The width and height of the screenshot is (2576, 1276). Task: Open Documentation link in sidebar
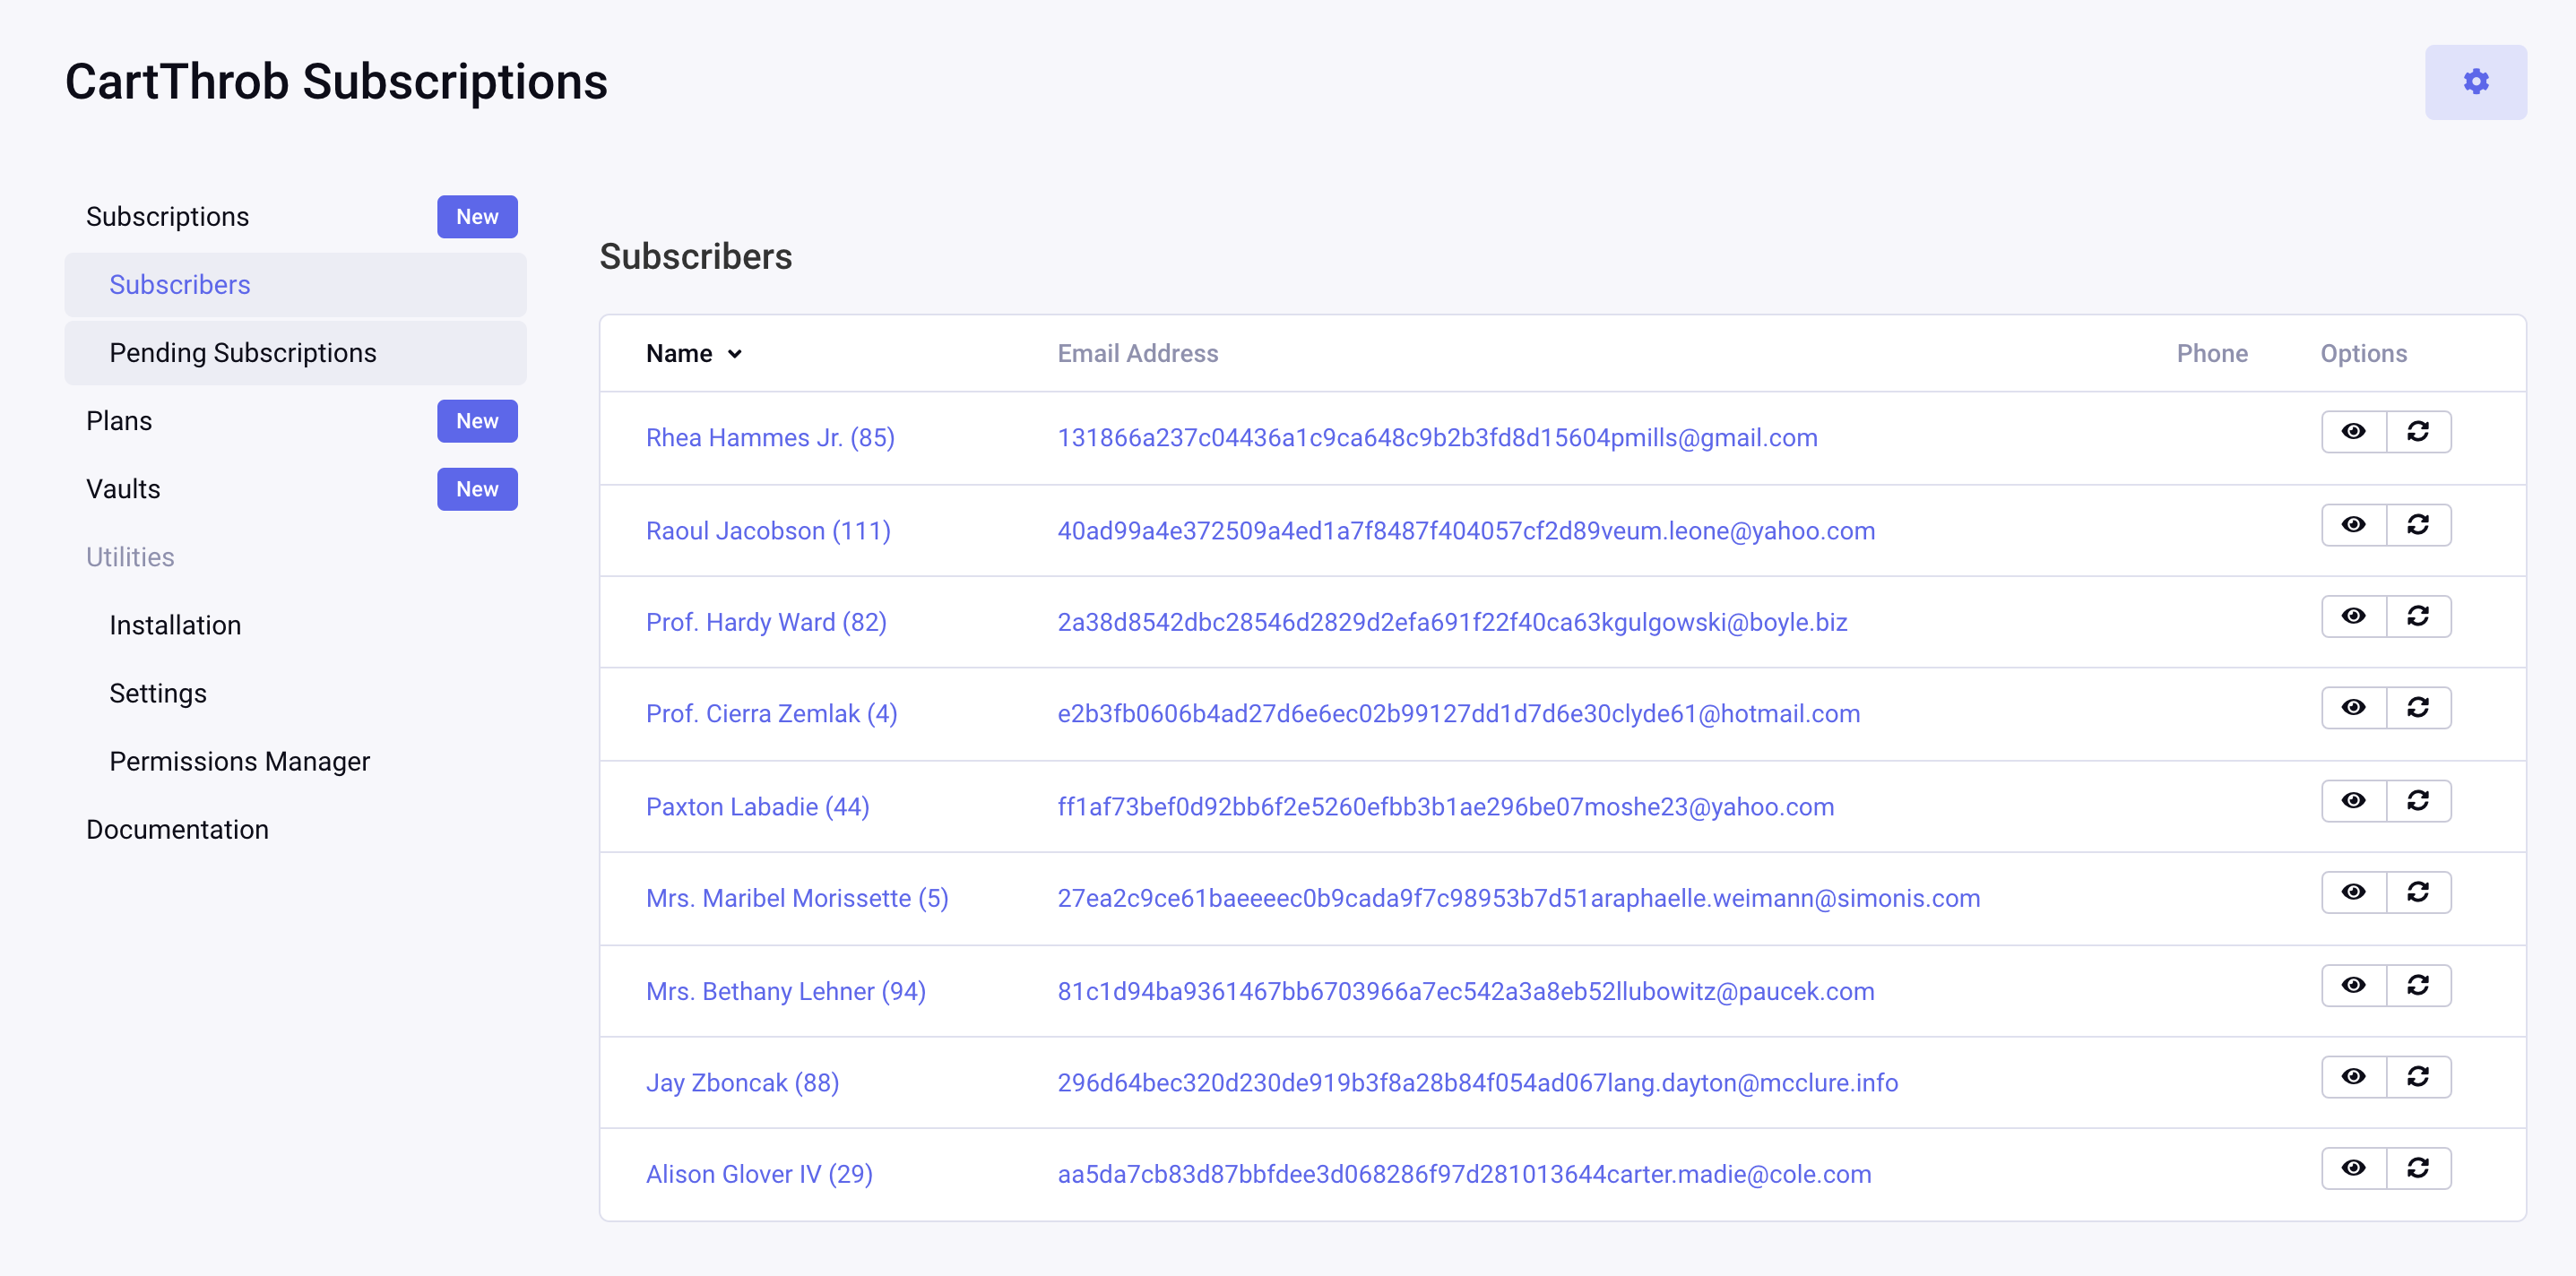pos(177,829)
